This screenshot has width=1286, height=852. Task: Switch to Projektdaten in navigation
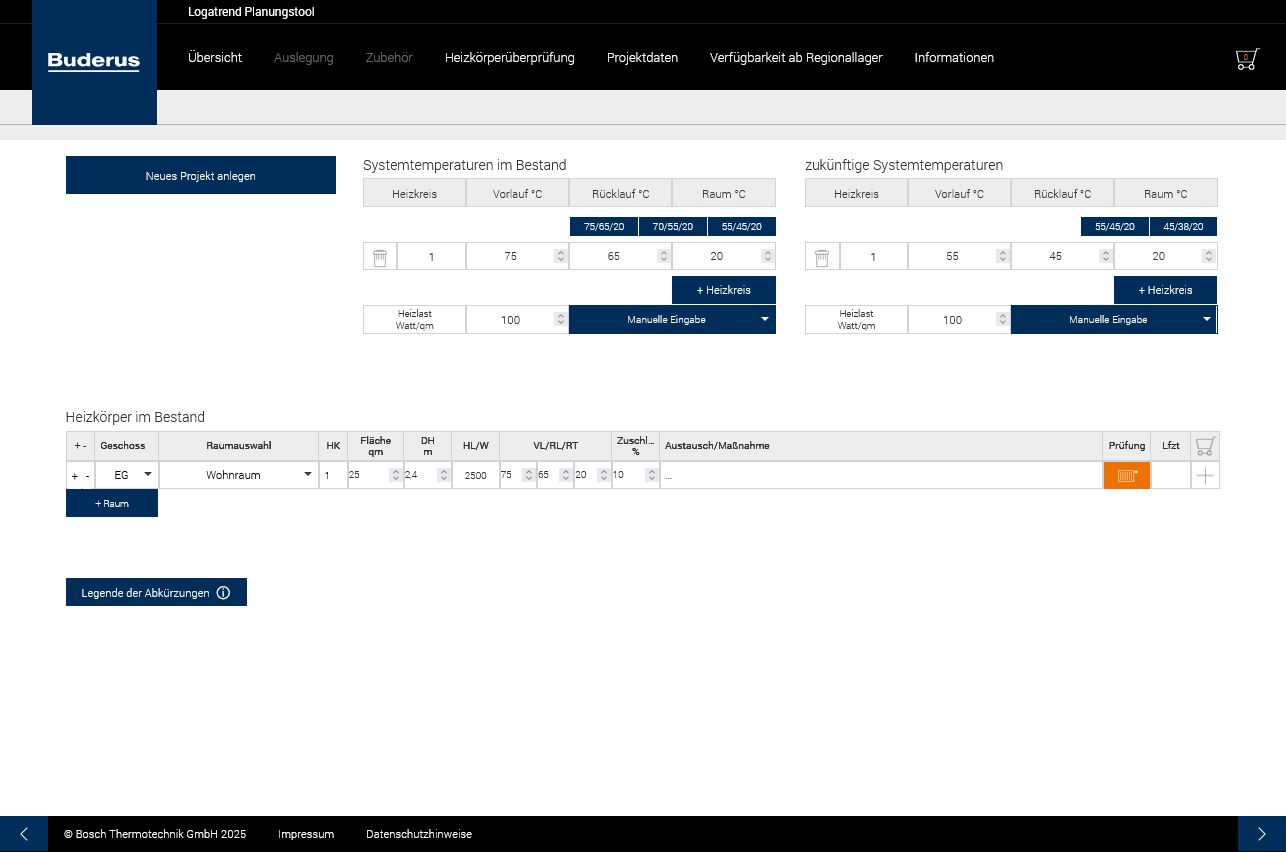point(642,58)
